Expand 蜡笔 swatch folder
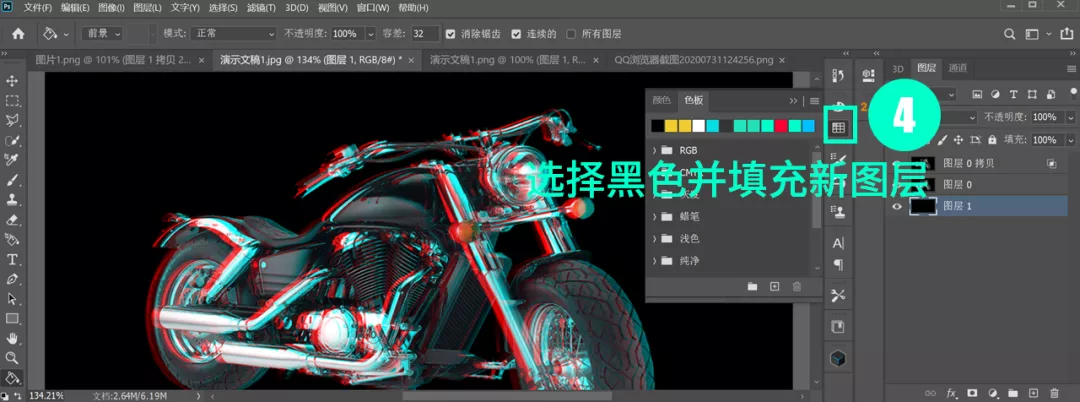This screenshot has width=1080, height=402. coord(654,216)
